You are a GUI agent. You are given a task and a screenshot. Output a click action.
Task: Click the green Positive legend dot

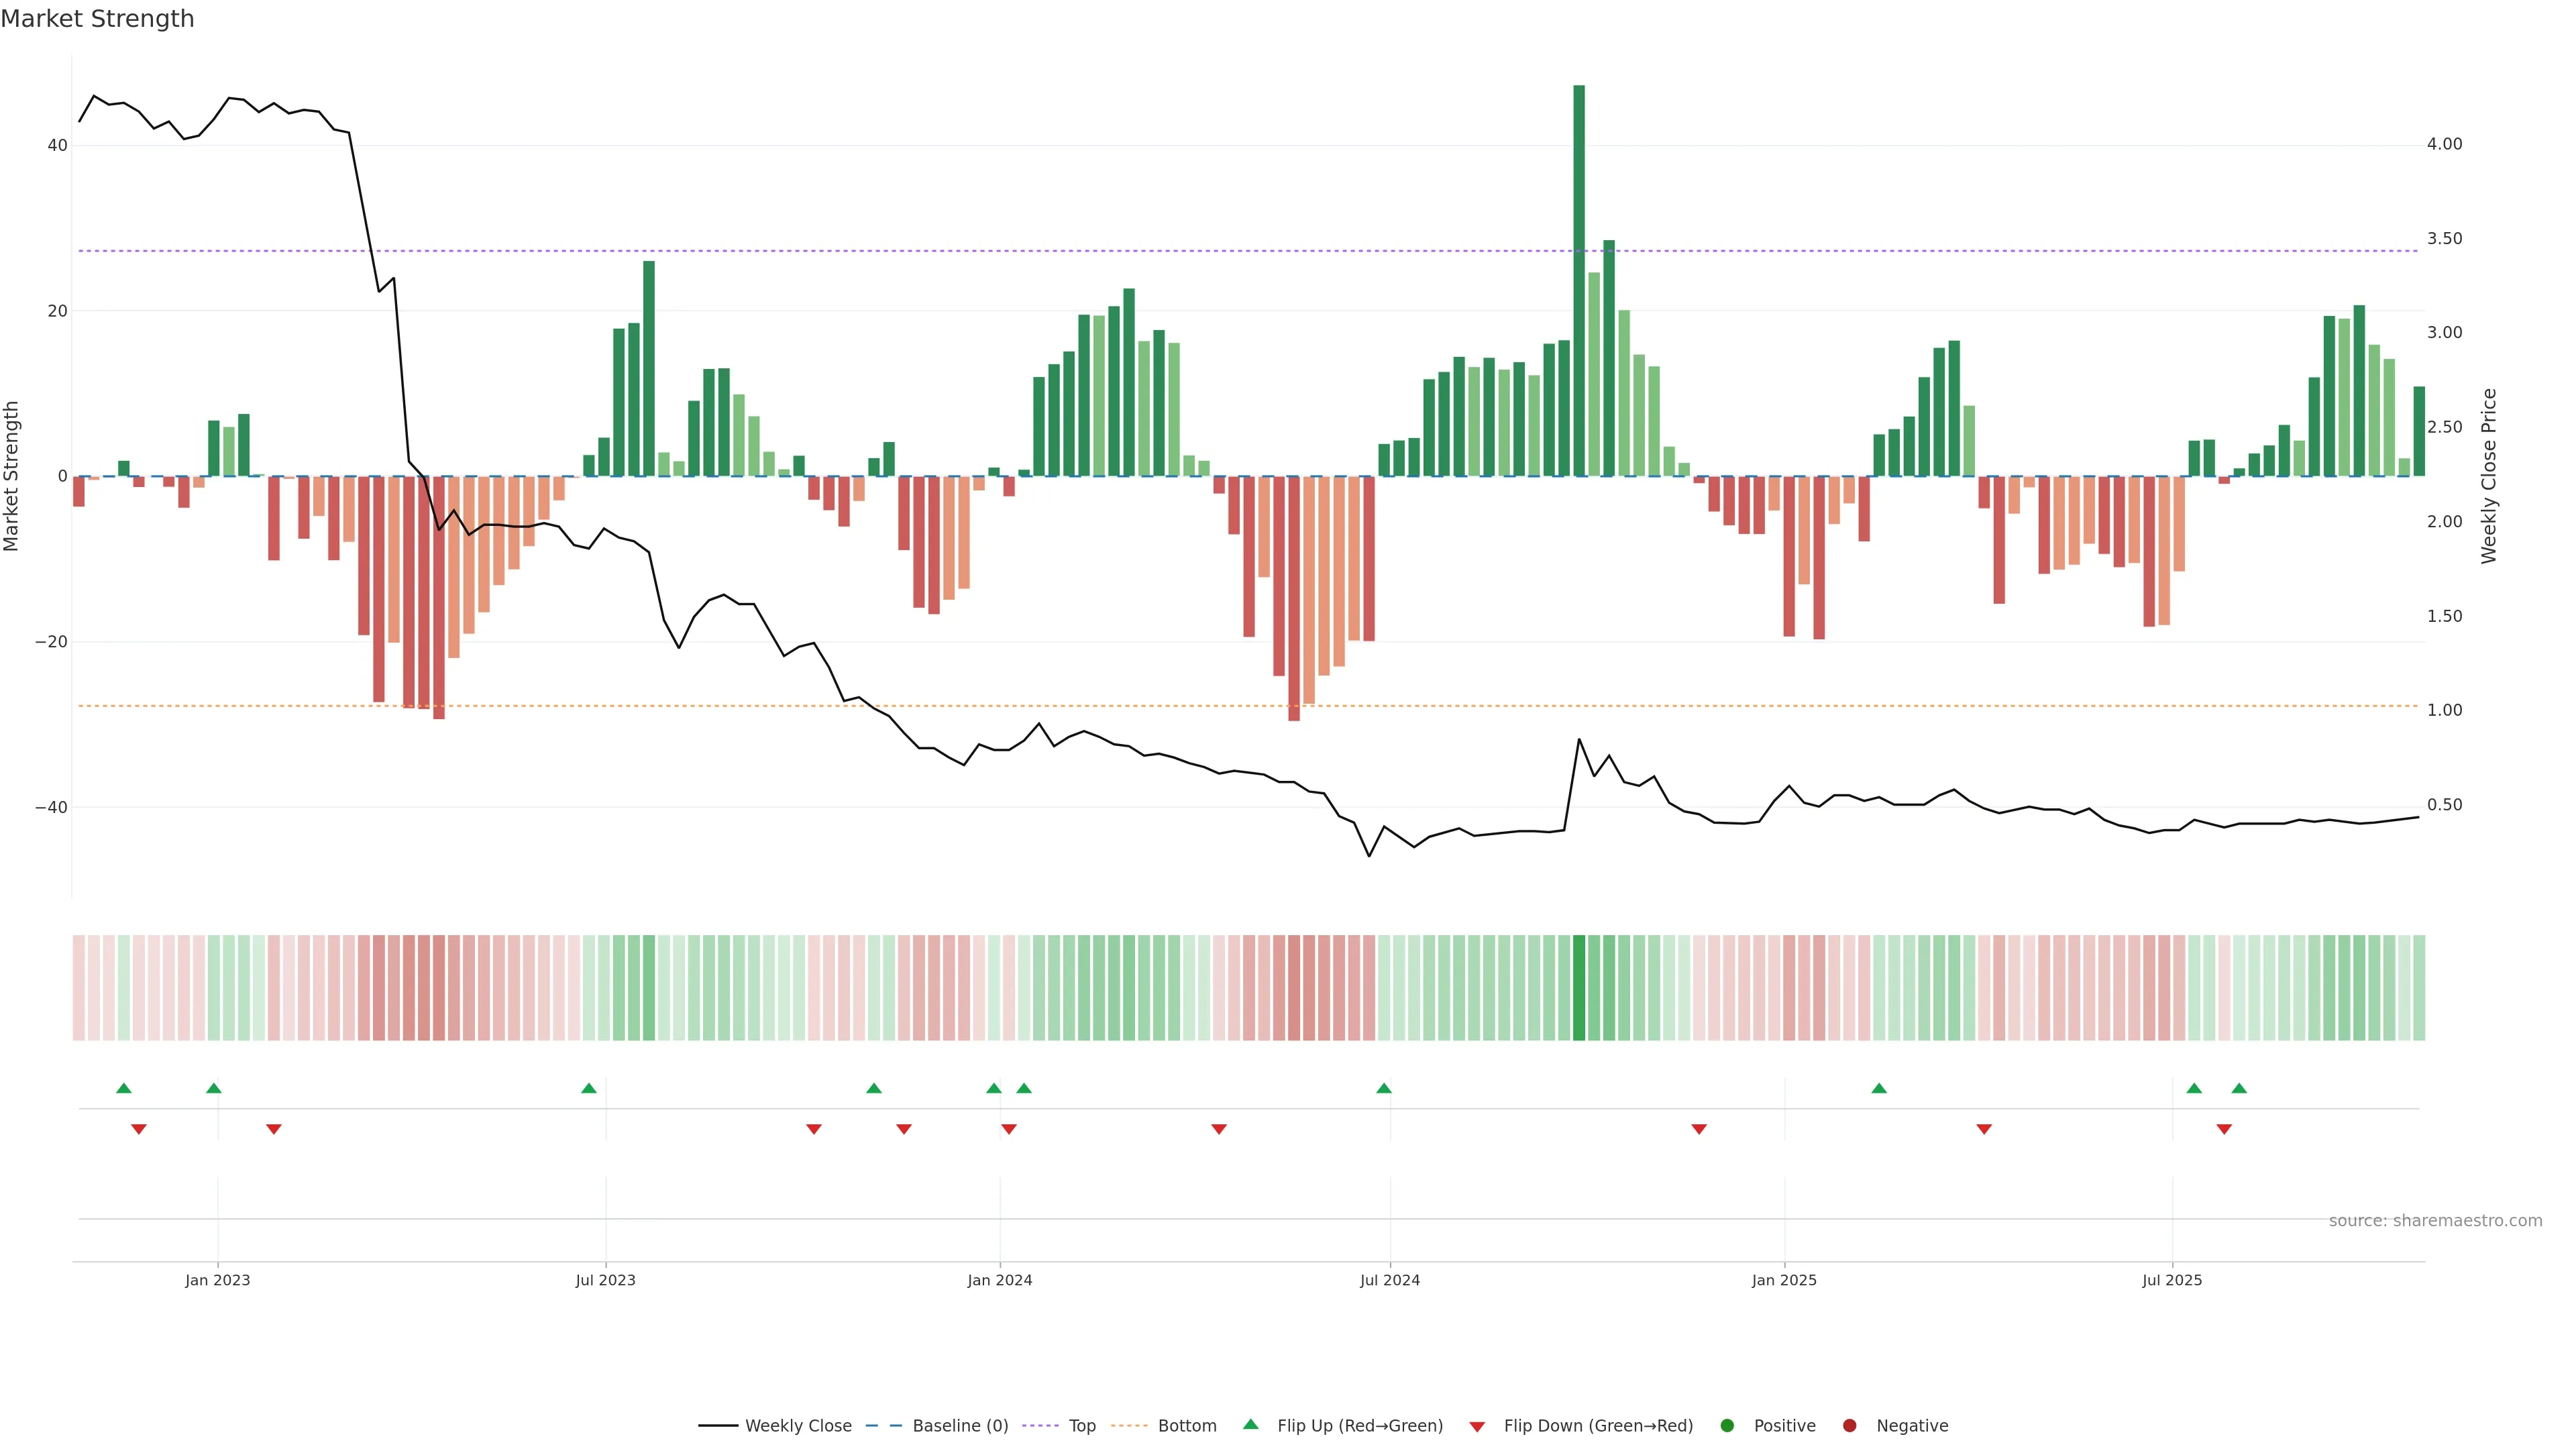(x=1727, y=1426)
